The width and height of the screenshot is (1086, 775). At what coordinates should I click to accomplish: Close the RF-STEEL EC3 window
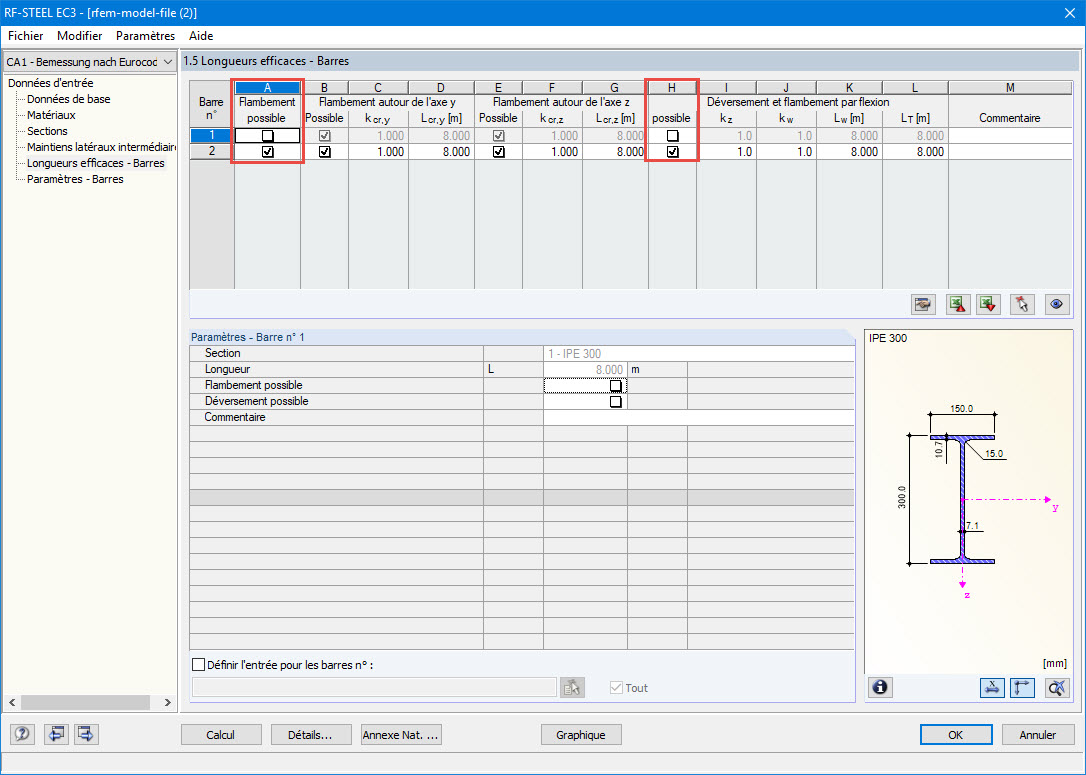click(1069, 12)
